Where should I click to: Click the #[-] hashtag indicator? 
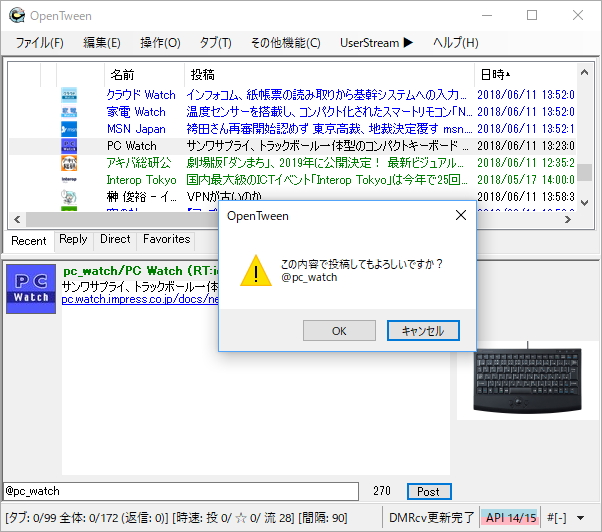point(557,518)
